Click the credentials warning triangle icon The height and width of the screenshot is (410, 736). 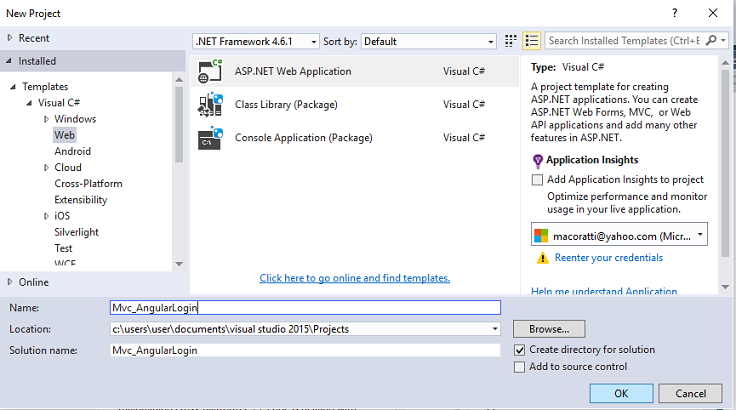[542, 258]
